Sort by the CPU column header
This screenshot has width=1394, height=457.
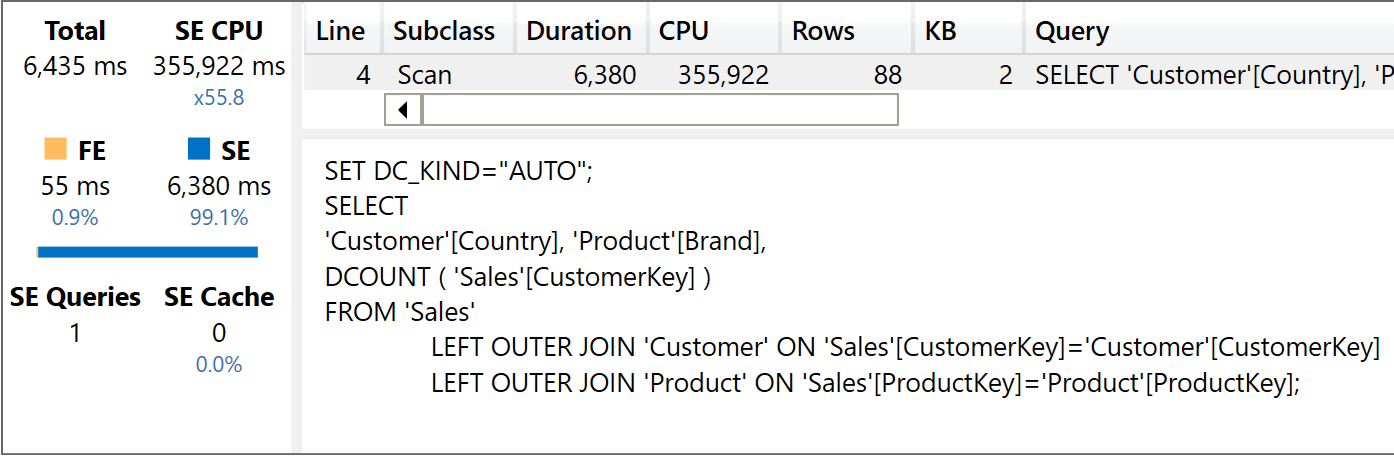(x=714, y=31)
